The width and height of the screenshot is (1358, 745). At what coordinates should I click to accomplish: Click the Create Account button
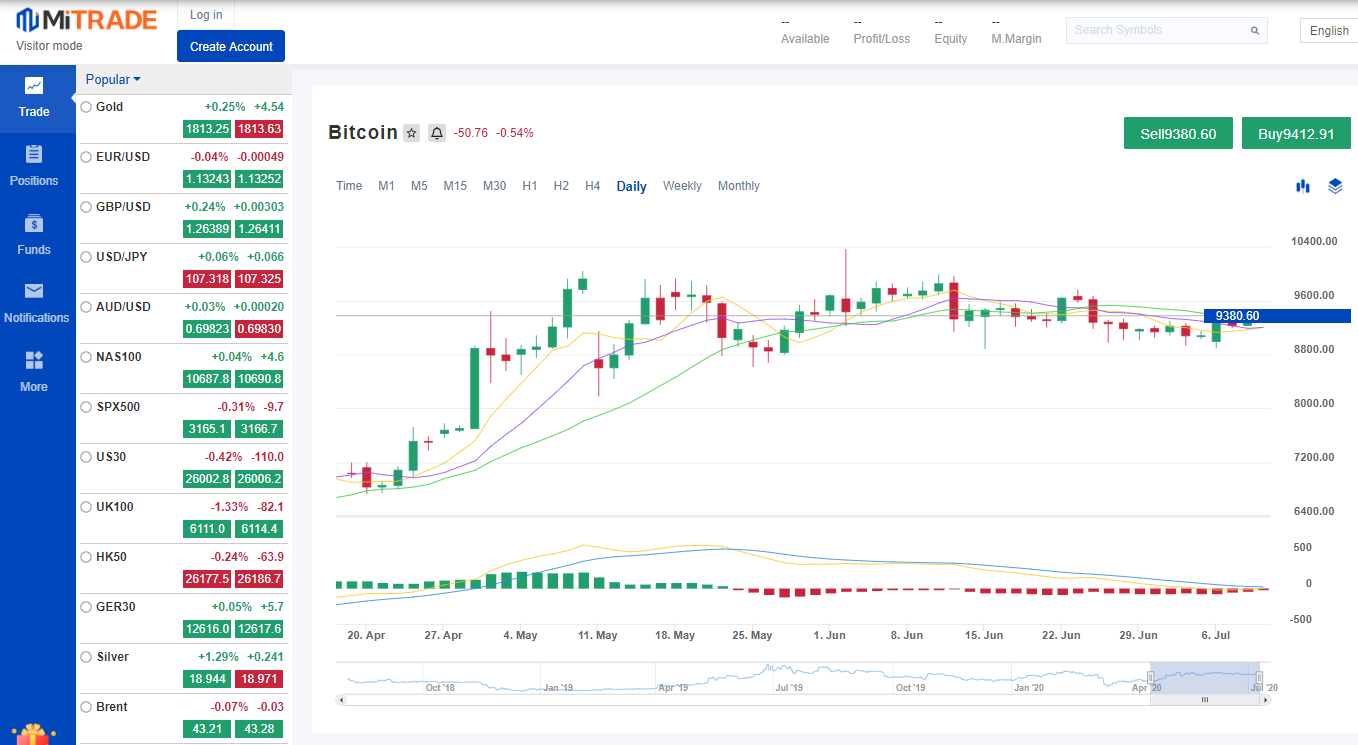pyautogui.click(x=231, y=46)
